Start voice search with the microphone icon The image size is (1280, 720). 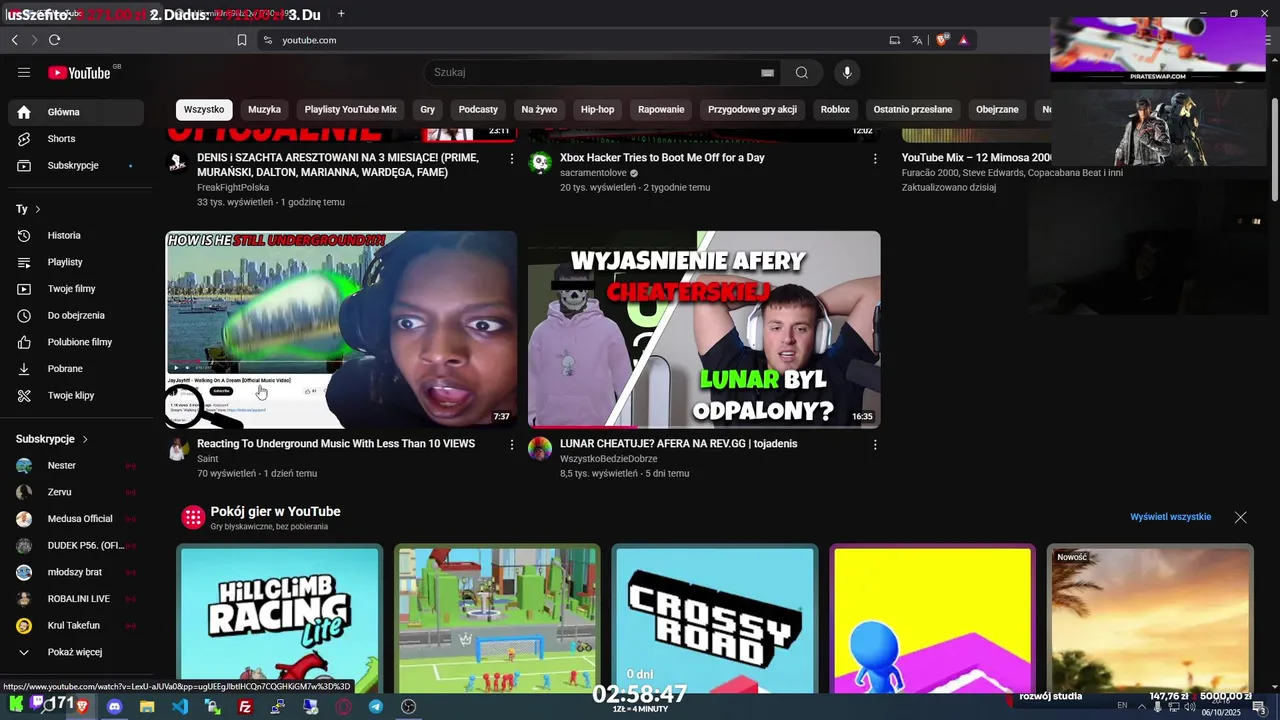[x=847, y=72]
